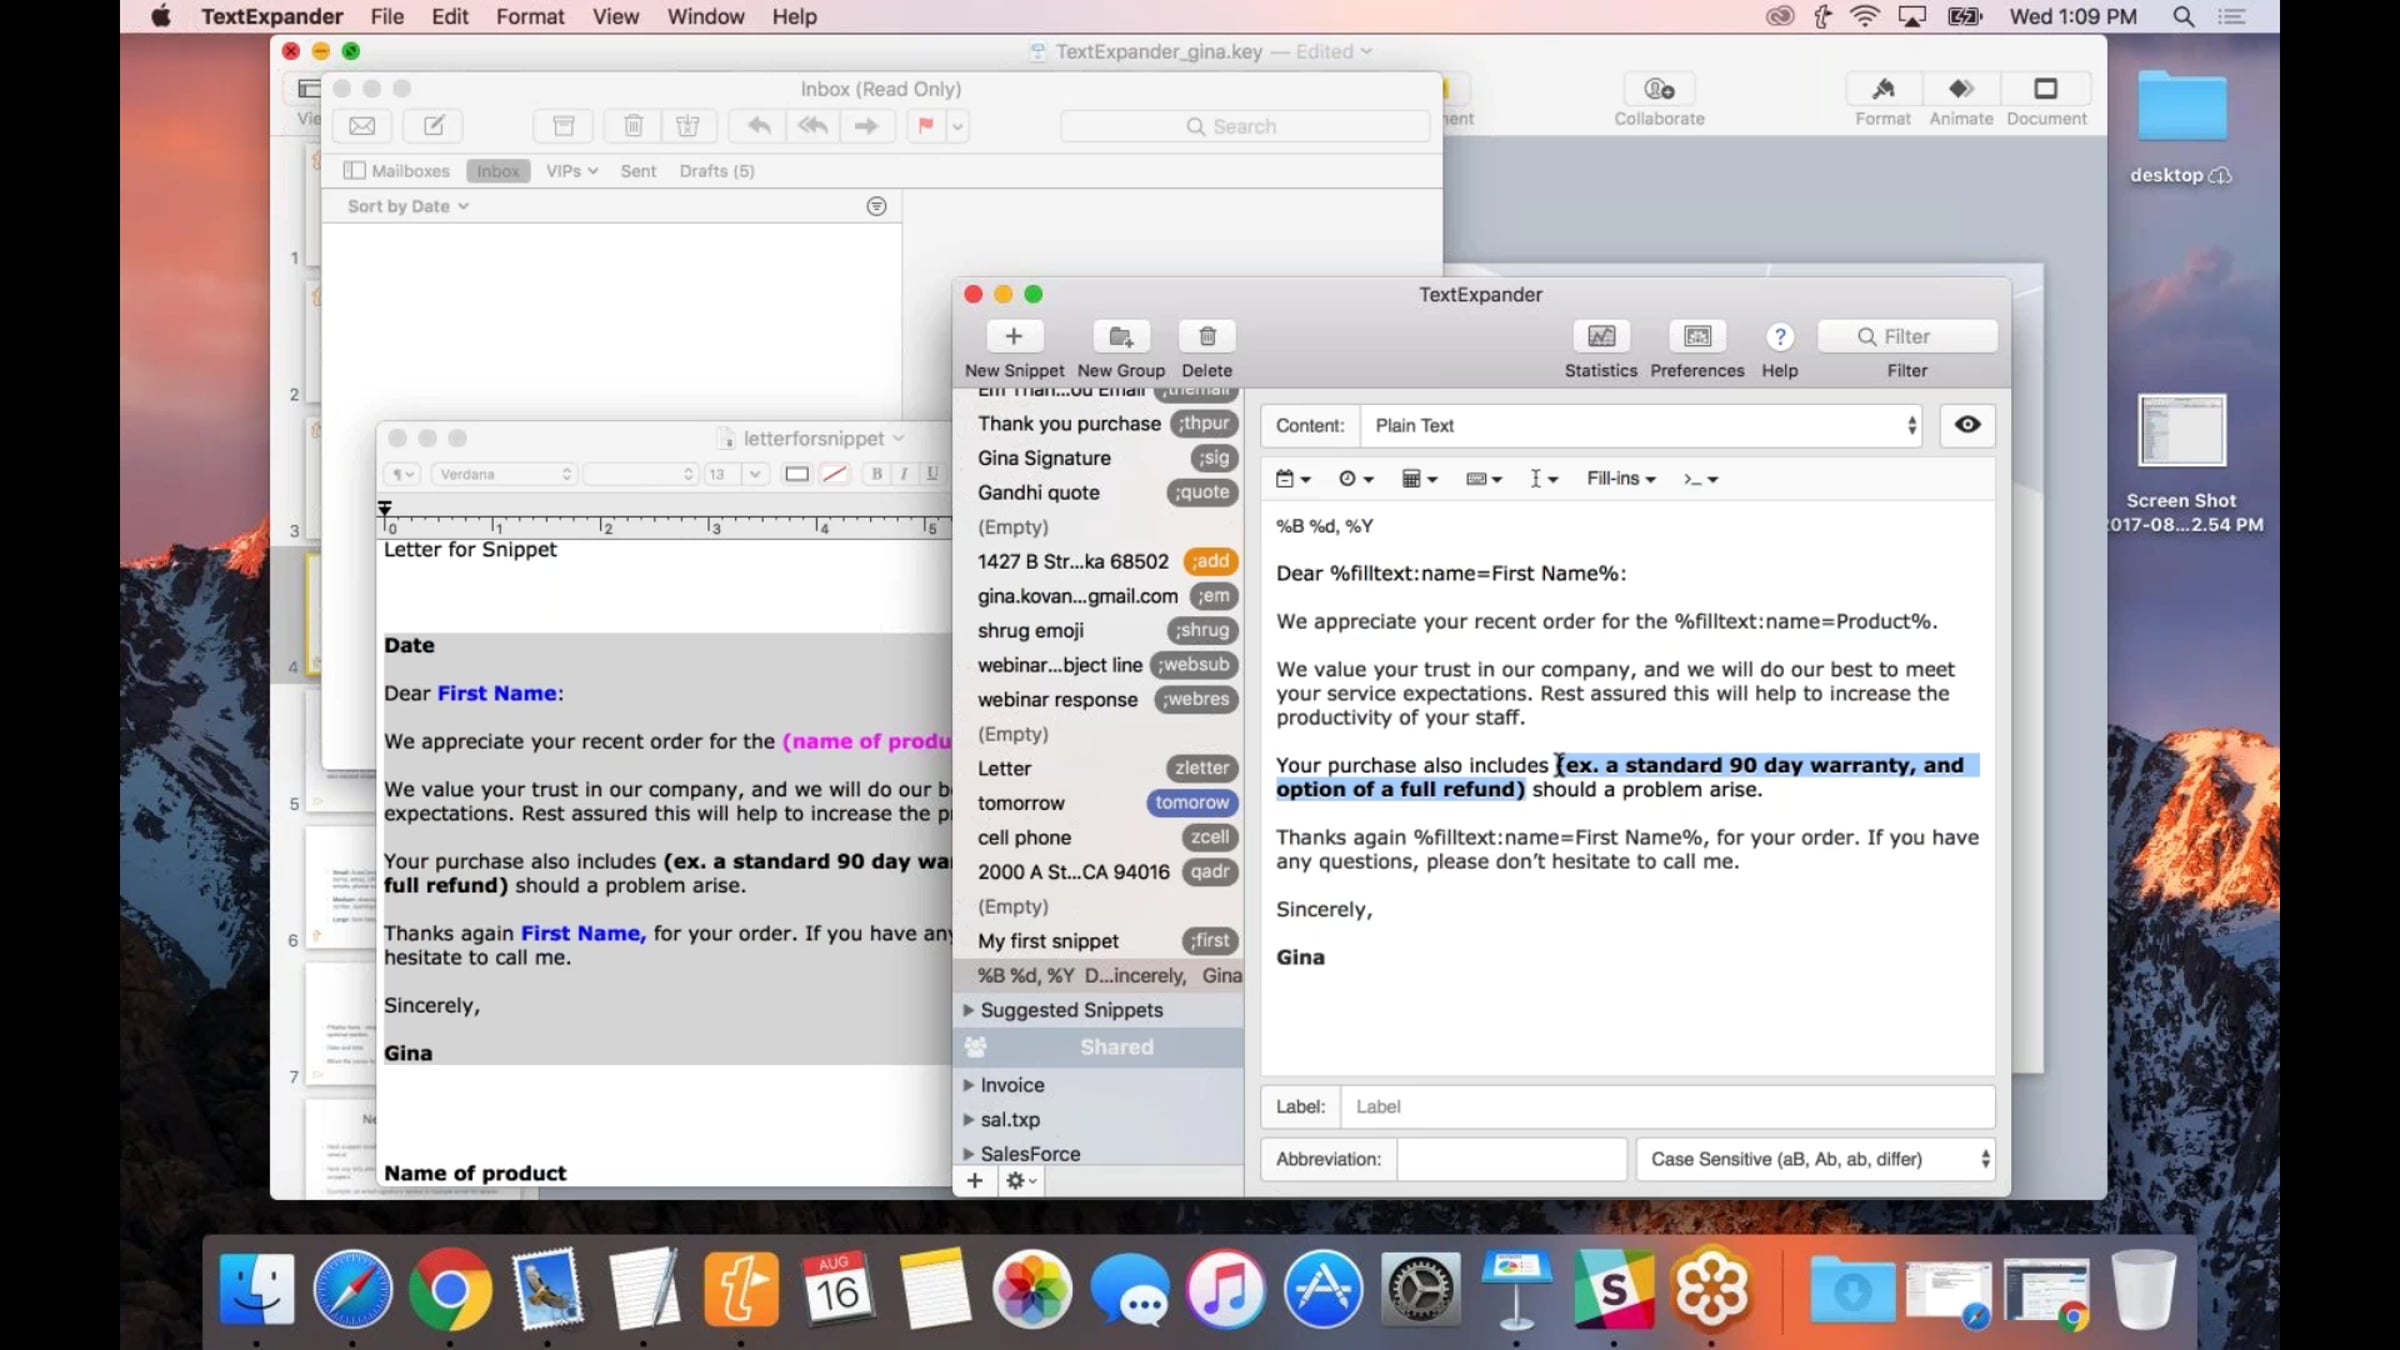Image resolution: width=2400 pixels, height=1350 pixels.
Task: Select the 'tomorrow' snippet
Action: click(x=1098, y=803)
